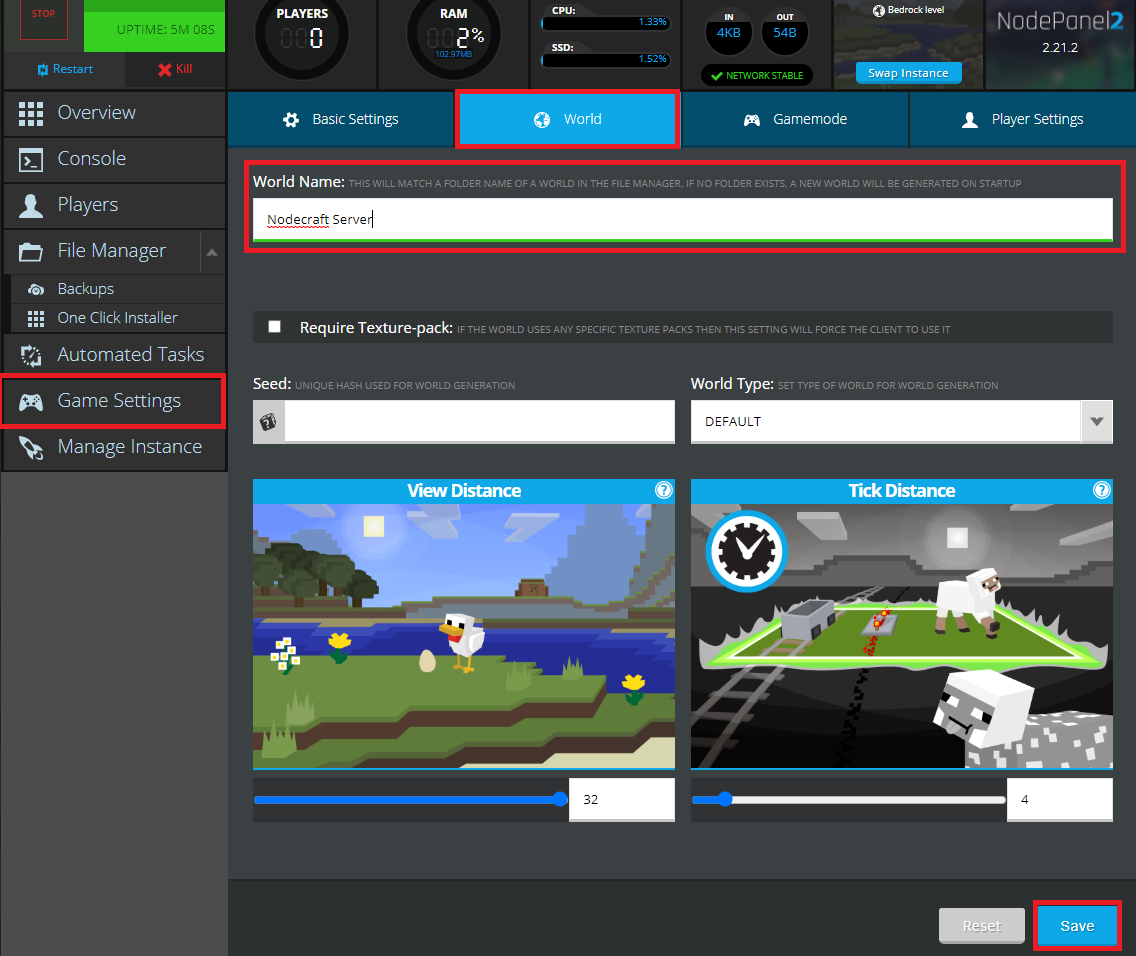Switch to the Gamemode tab

point(795,119)
